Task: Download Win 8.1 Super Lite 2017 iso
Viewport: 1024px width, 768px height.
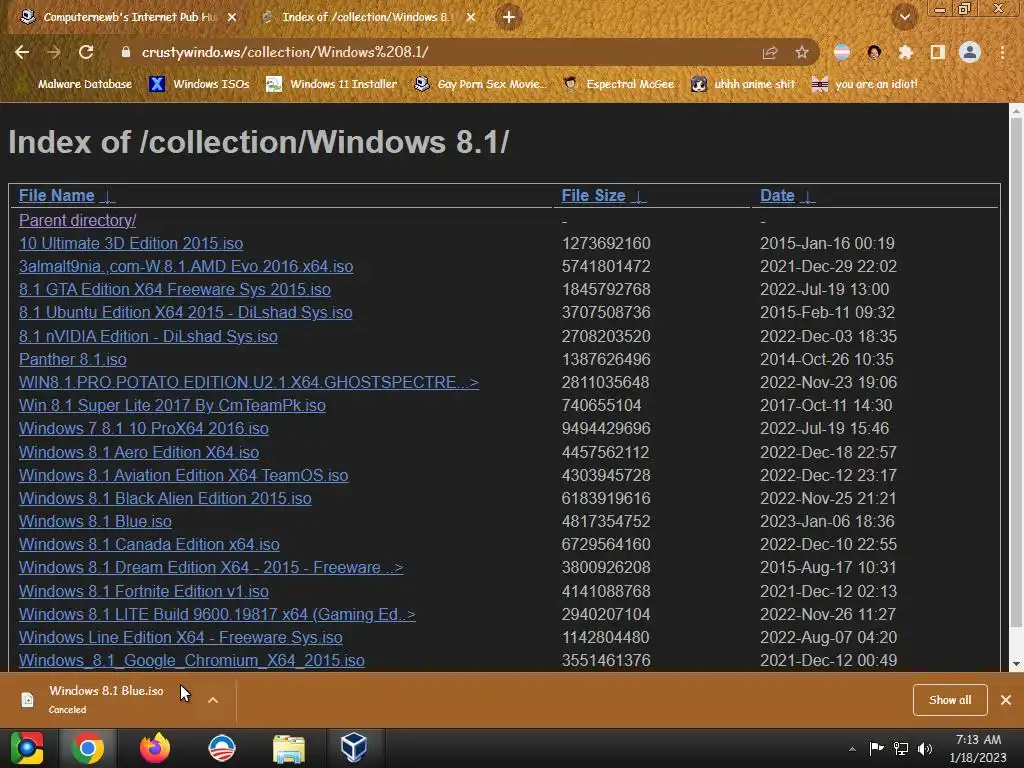Action: (172, 406)
